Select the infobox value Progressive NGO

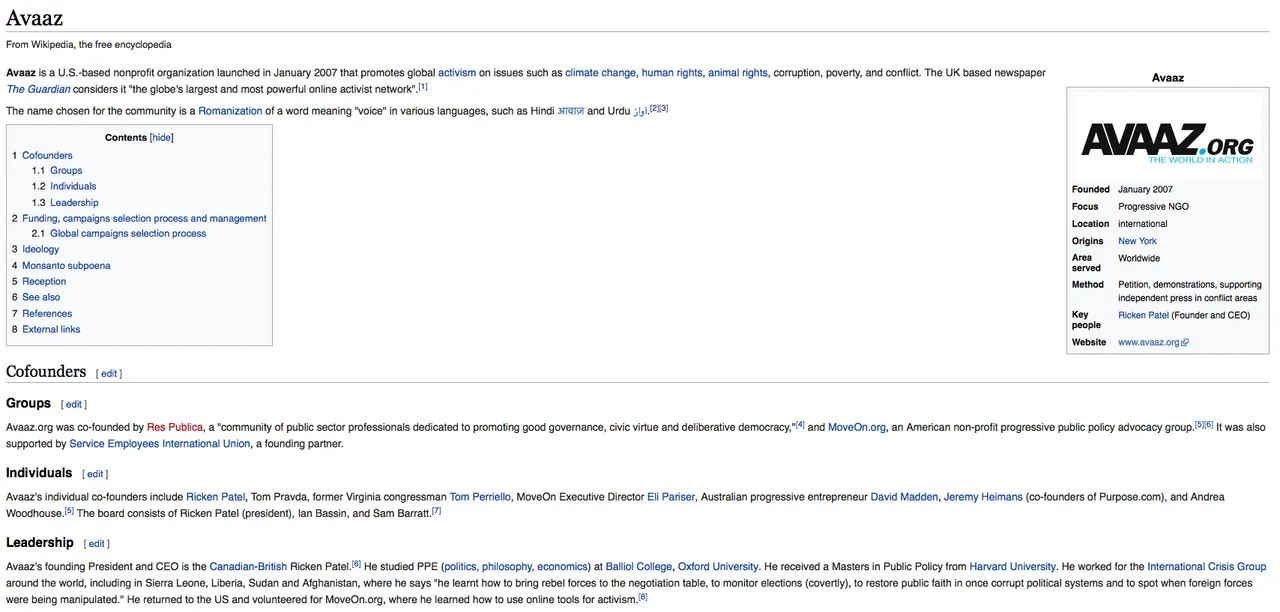click(x=1153, y=207)
